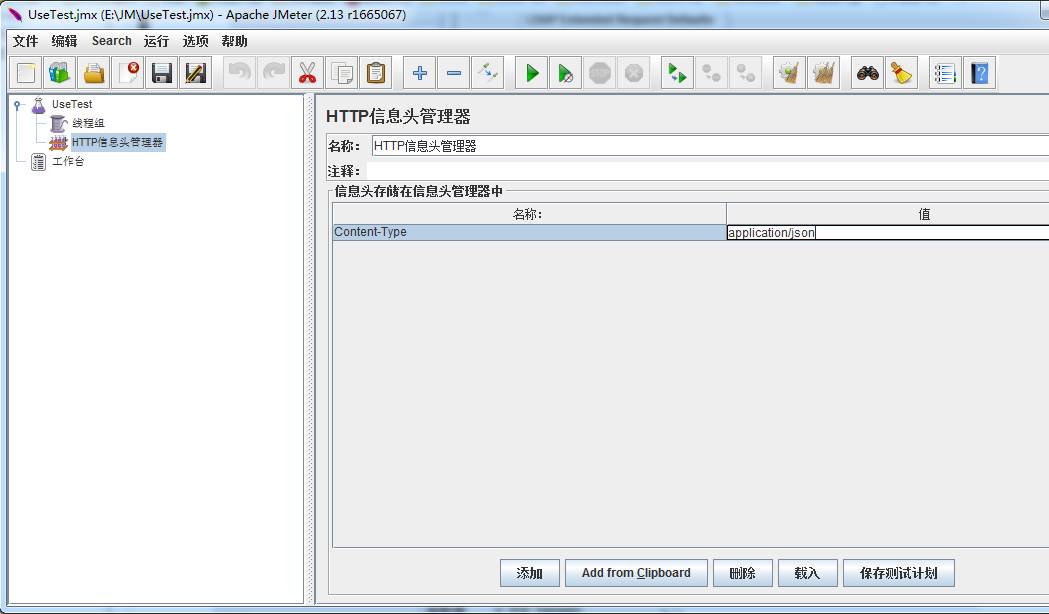Undo the last action in toolbar
The image size is (1049, 614).
(x=240, y=73)
